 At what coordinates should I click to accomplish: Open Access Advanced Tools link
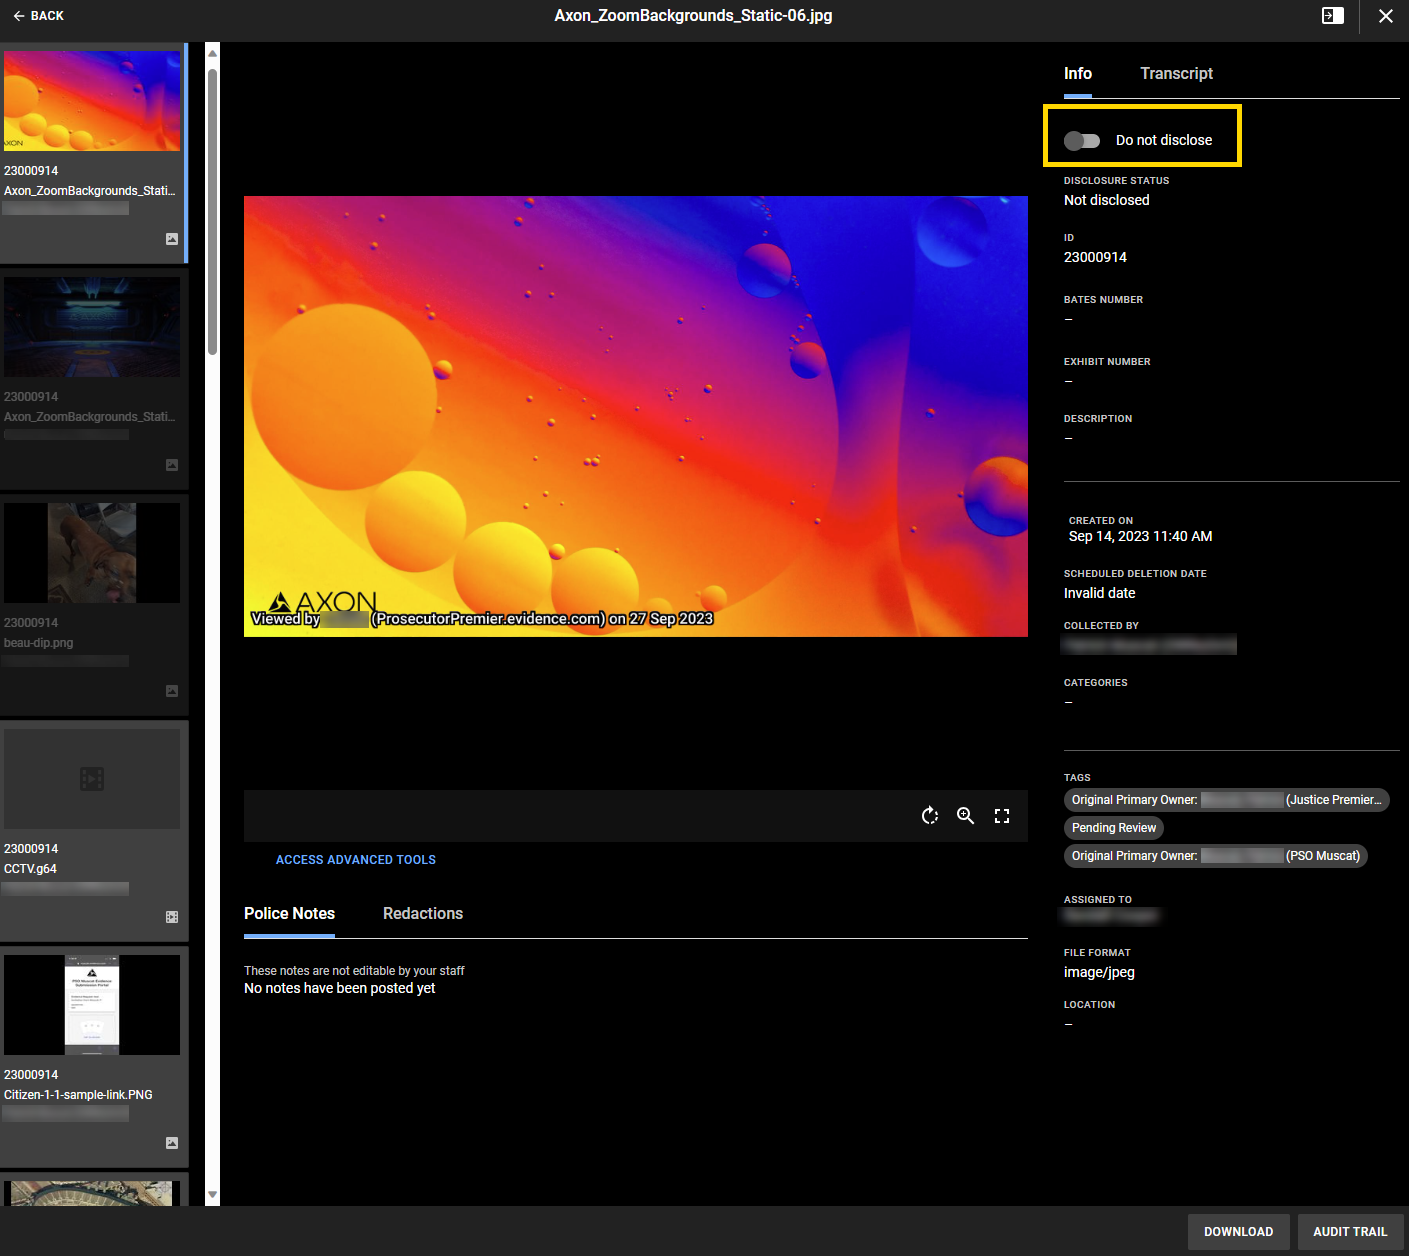coord(355,860)
